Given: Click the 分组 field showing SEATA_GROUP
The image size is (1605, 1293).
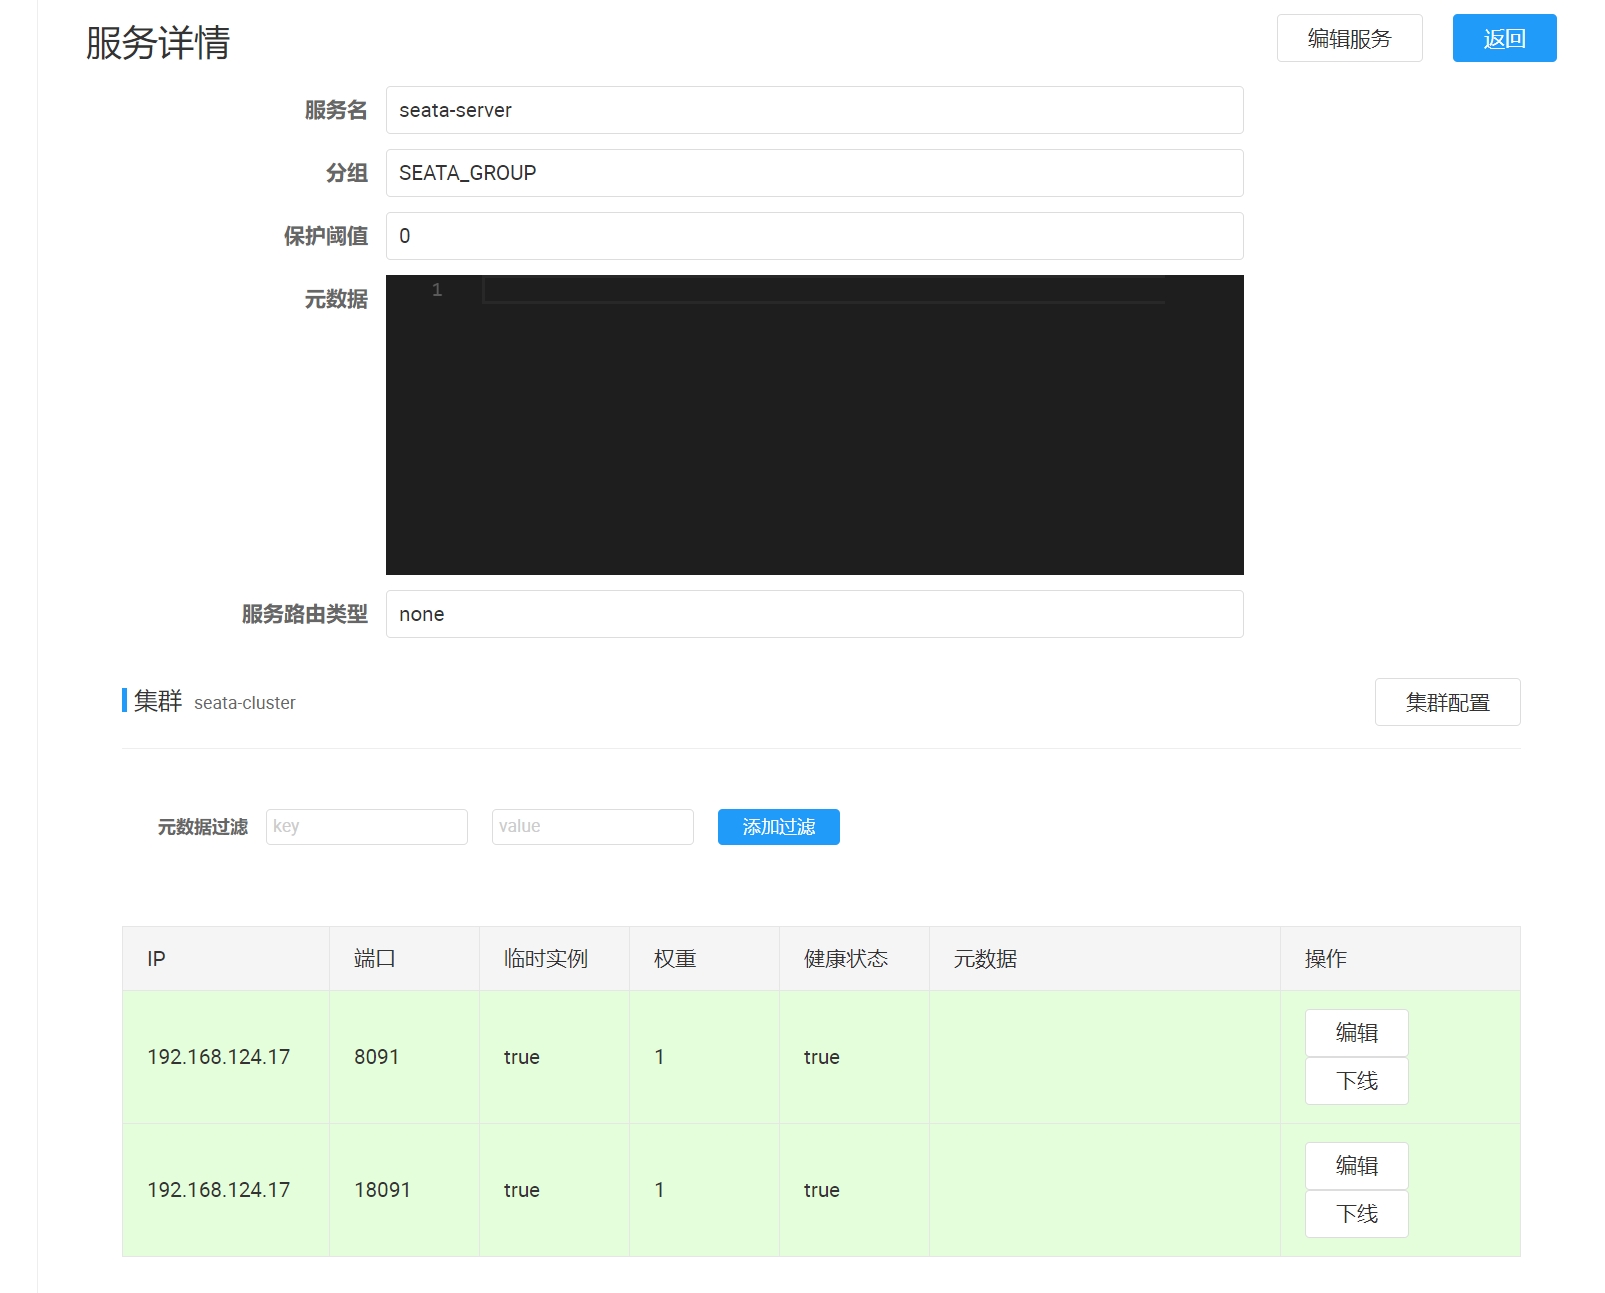Looking at the screenshot, I should tap(815, 173).
